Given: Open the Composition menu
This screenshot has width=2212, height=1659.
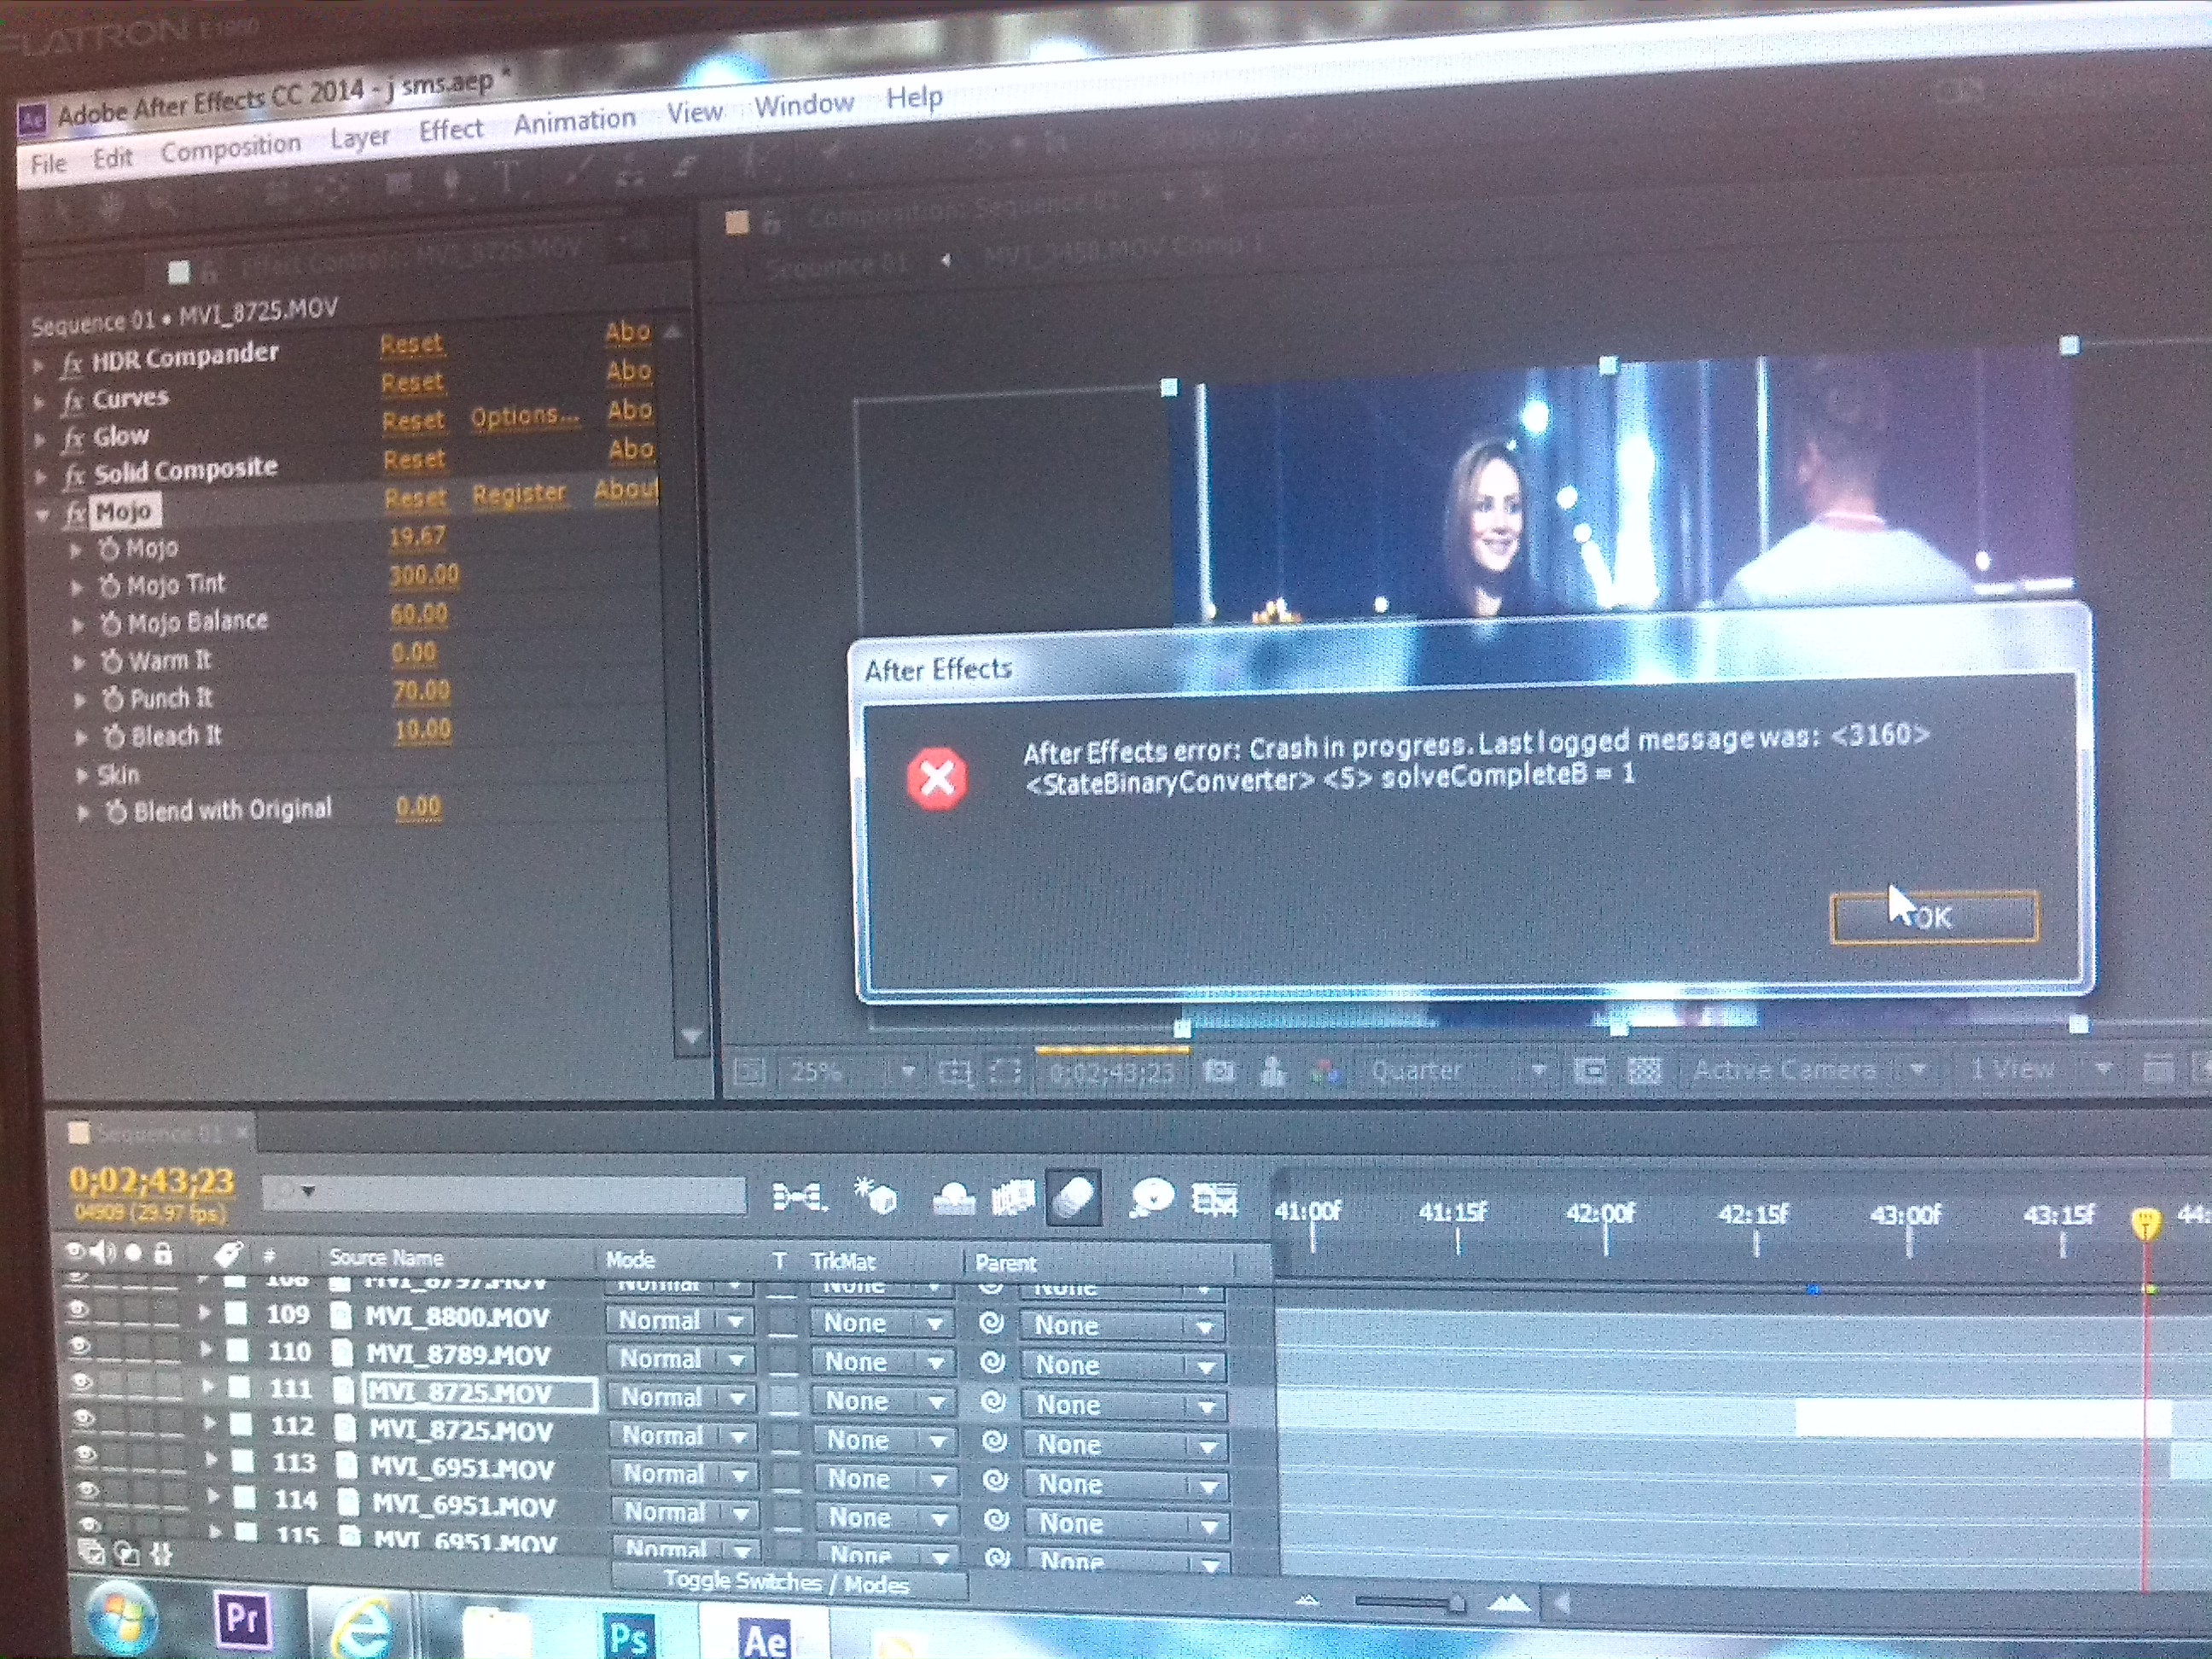Looking at the screenshot, I should tap(230, 148).
